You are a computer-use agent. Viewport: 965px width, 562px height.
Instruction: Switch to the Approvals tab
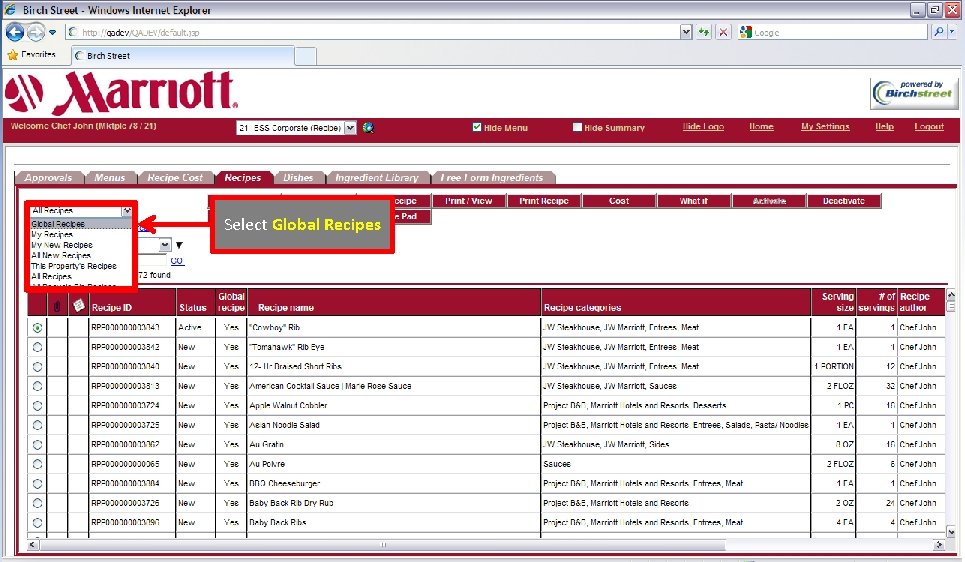pos(48,177)
